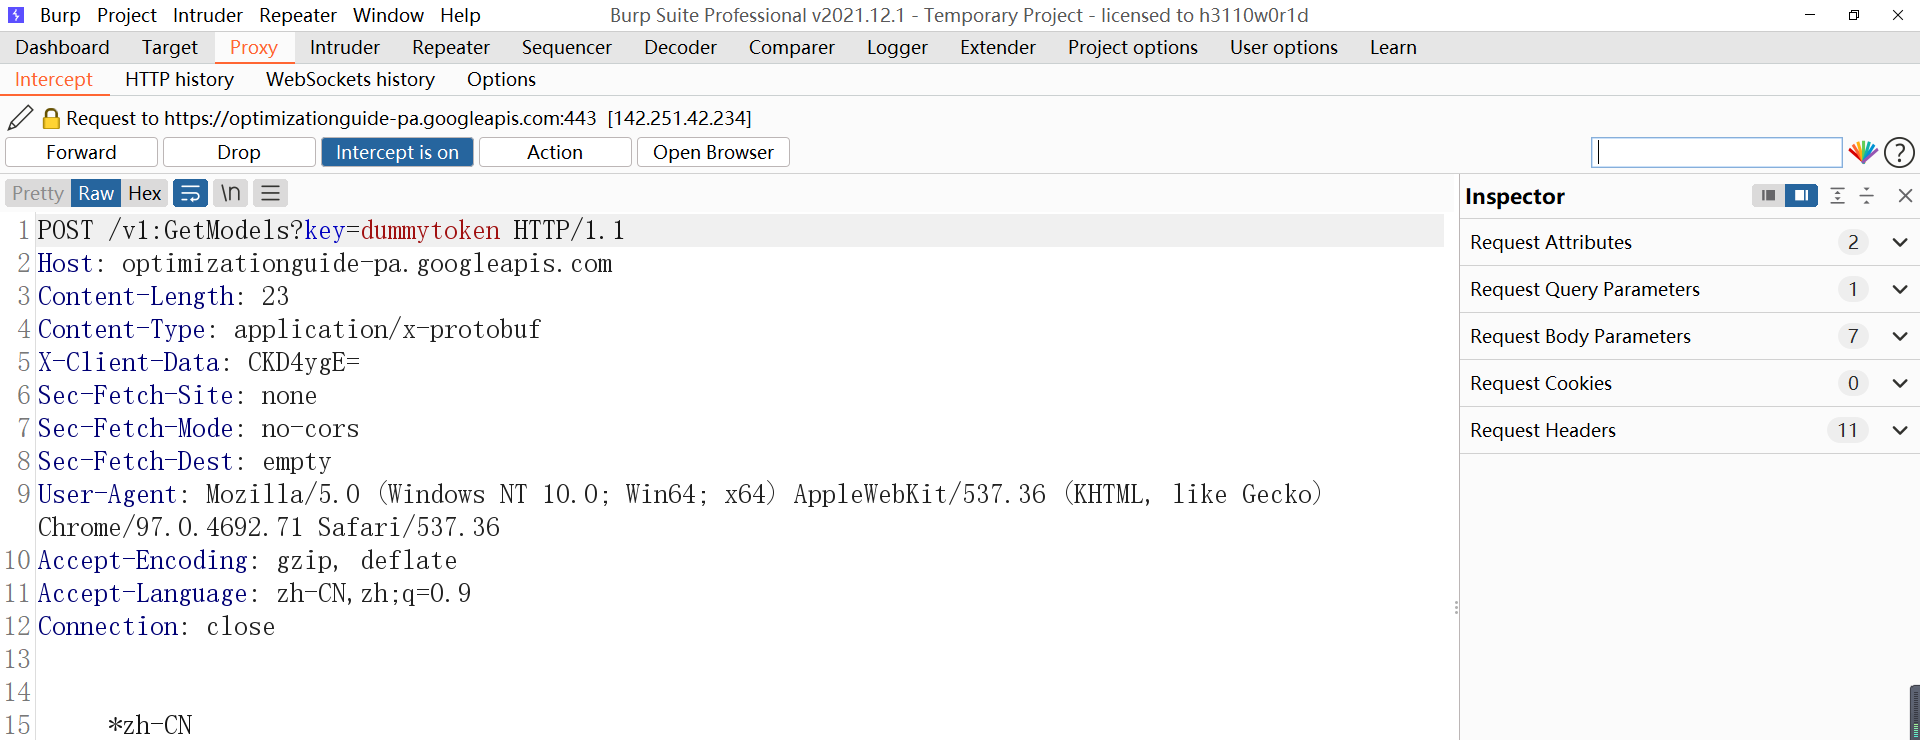Screen dimensions: 1920x740
Task: Click the POST request line text
Action: coord(331,230)
